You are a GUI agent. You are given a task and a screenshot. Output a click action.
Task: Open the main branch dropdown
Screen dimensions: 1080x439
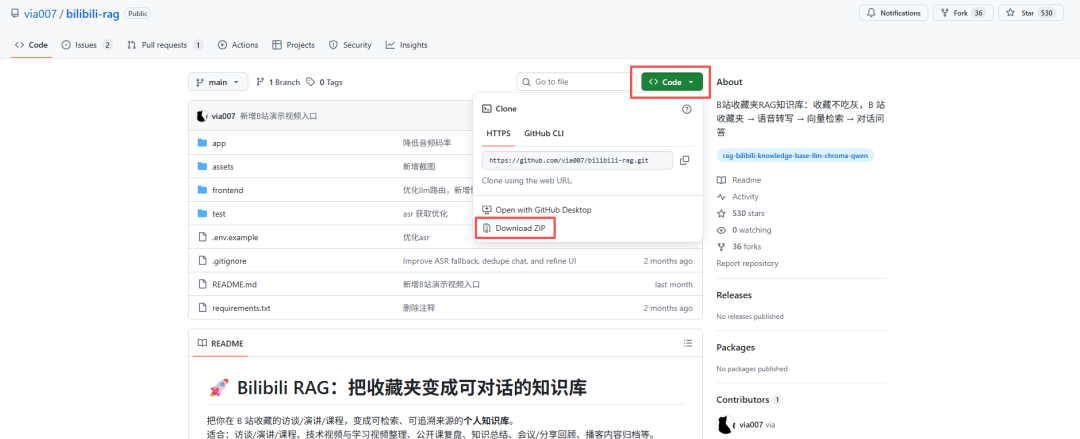[217, 82]
